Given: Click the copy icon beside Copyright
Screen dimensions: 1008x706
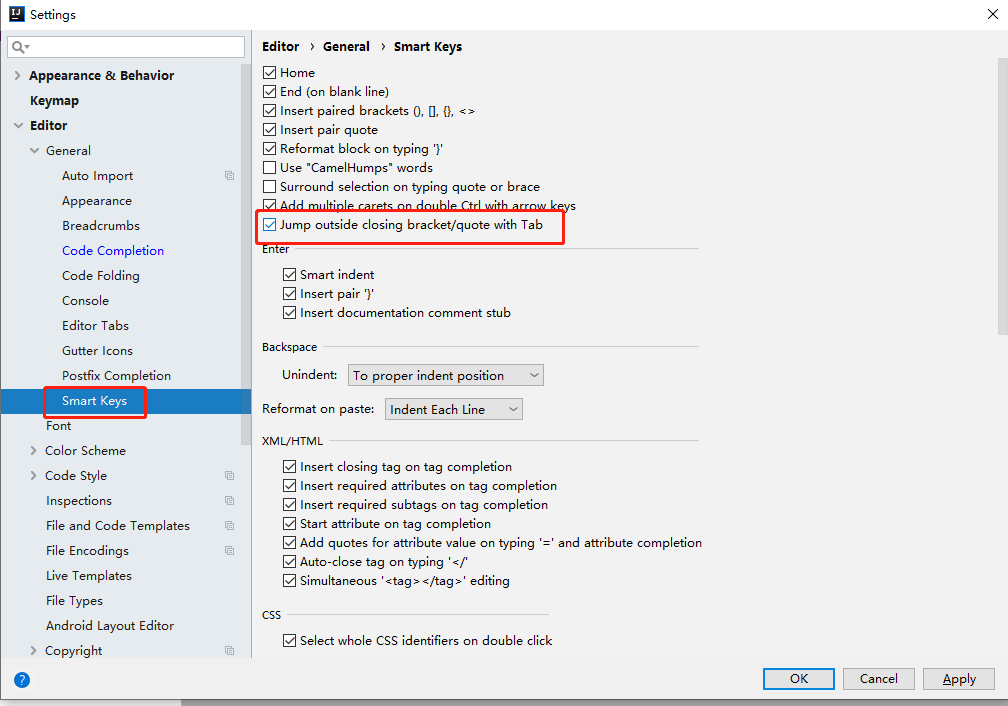Looking at the screenshot, I should pos(230,651).
